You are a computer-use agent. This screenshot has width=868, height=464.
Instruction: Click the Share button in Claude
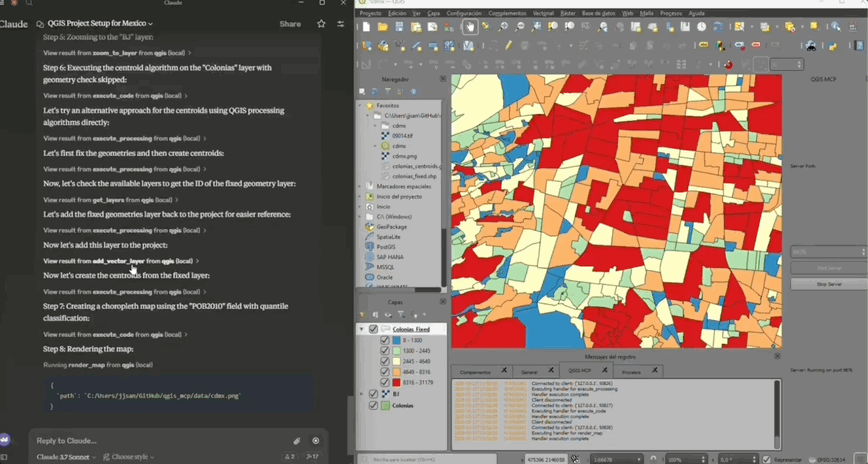[290, 23]
